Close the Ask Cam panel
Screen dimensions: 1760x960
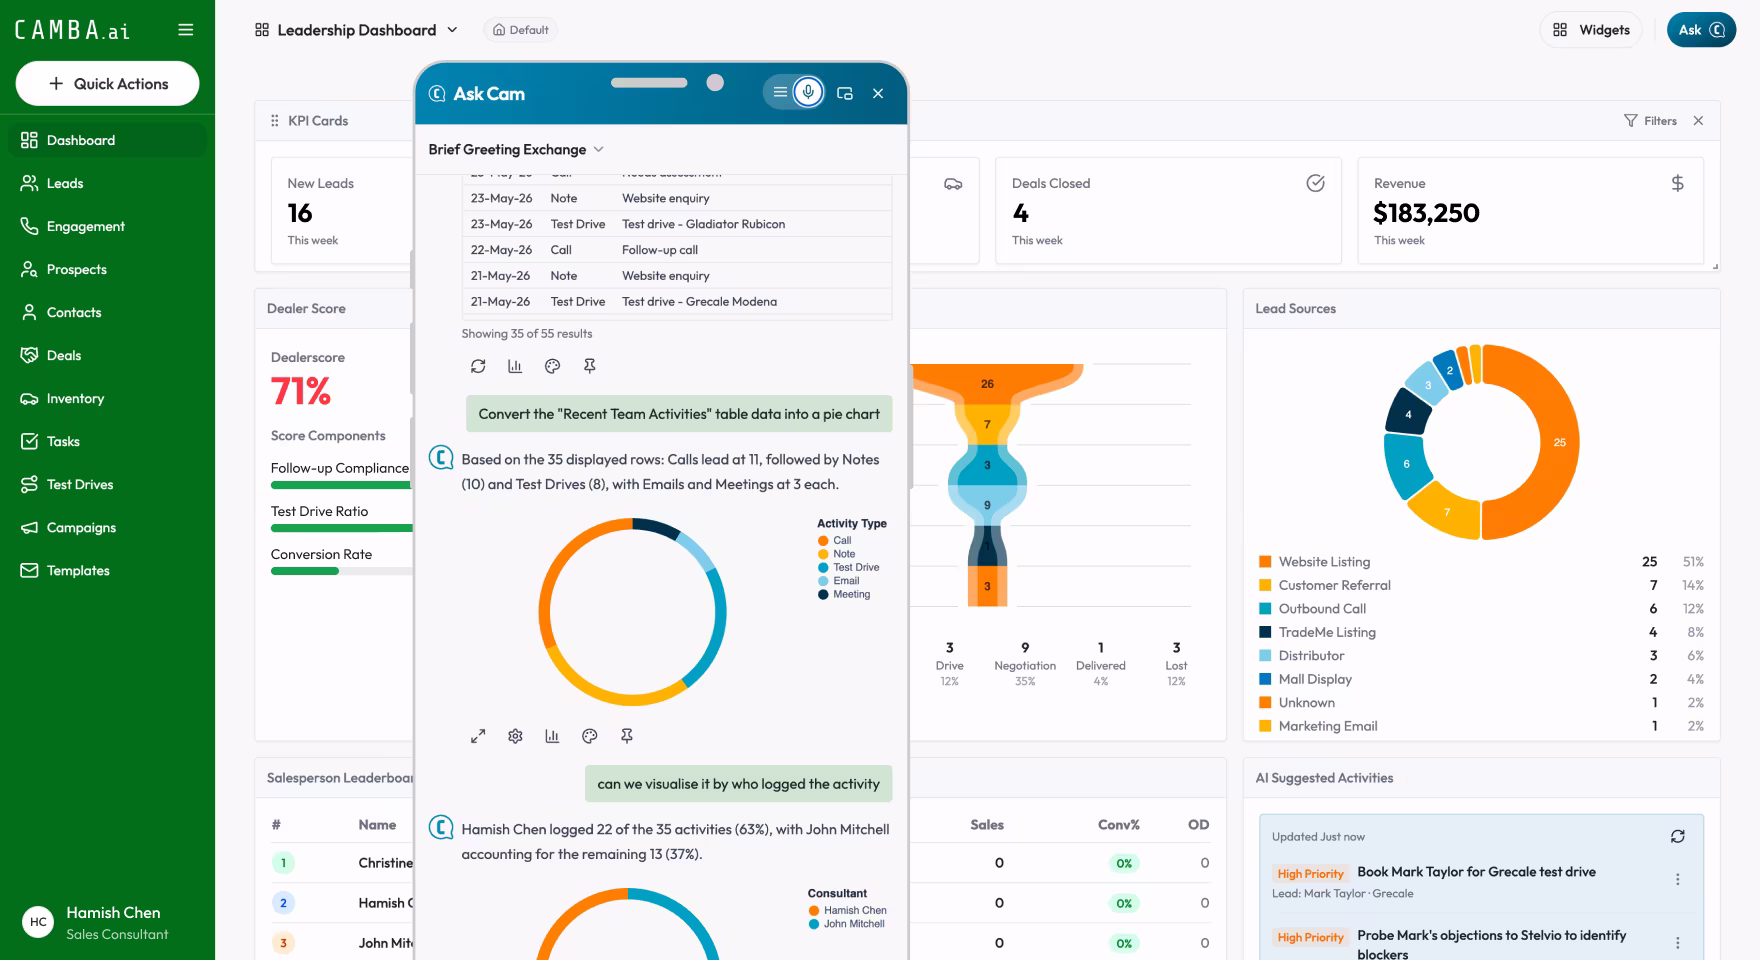[878, 93]
